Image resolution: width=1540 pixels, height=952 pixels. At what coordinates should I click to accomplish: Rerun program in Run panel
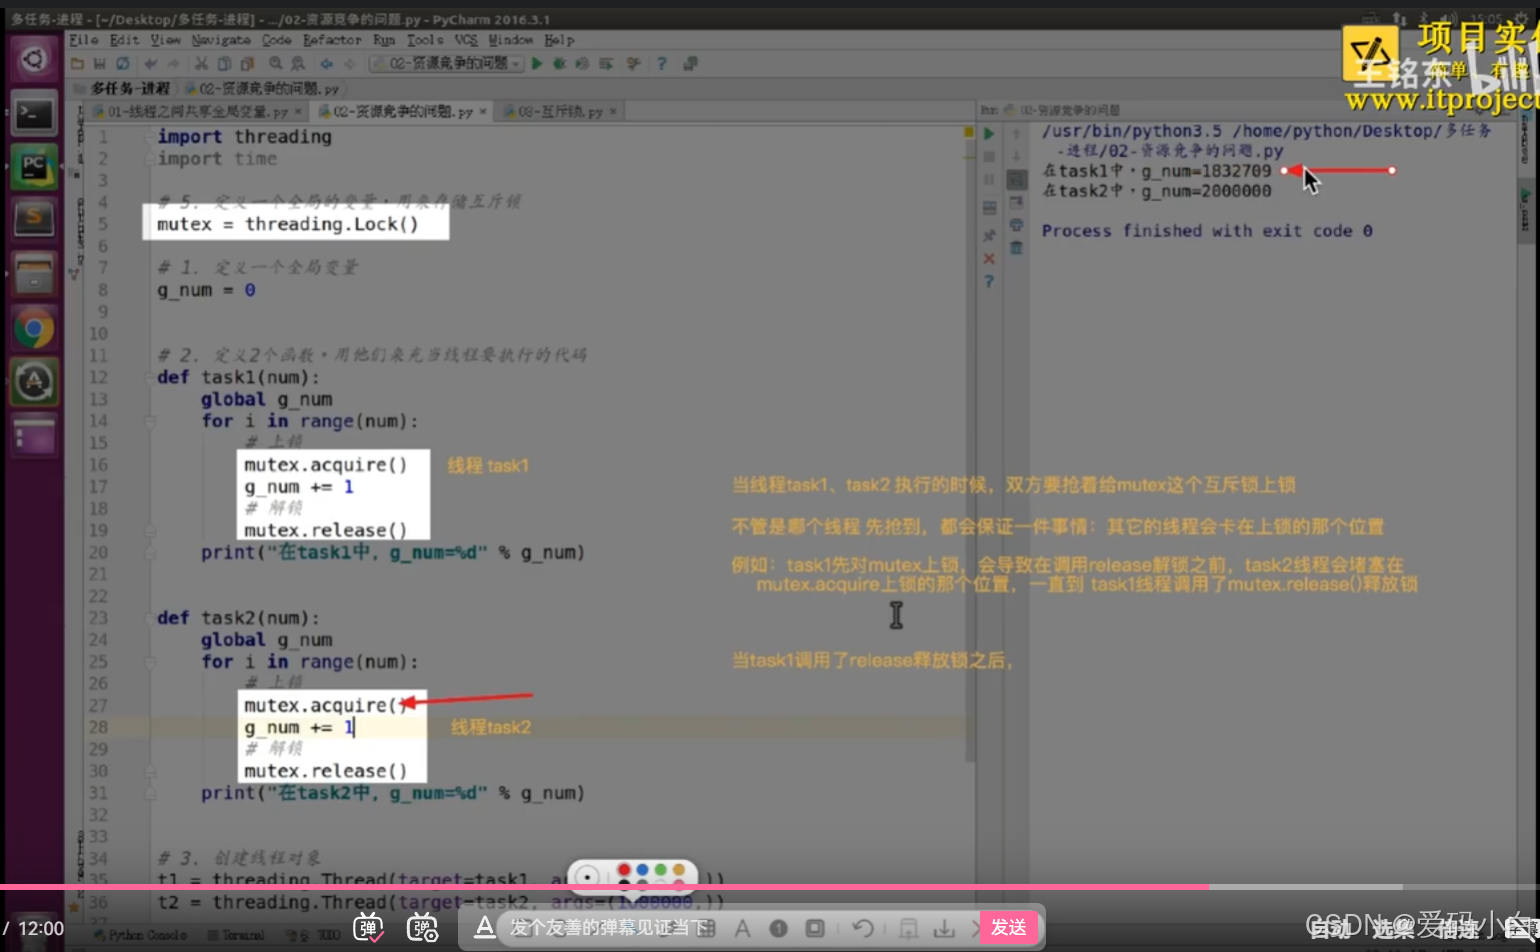[x=989, y=133]
